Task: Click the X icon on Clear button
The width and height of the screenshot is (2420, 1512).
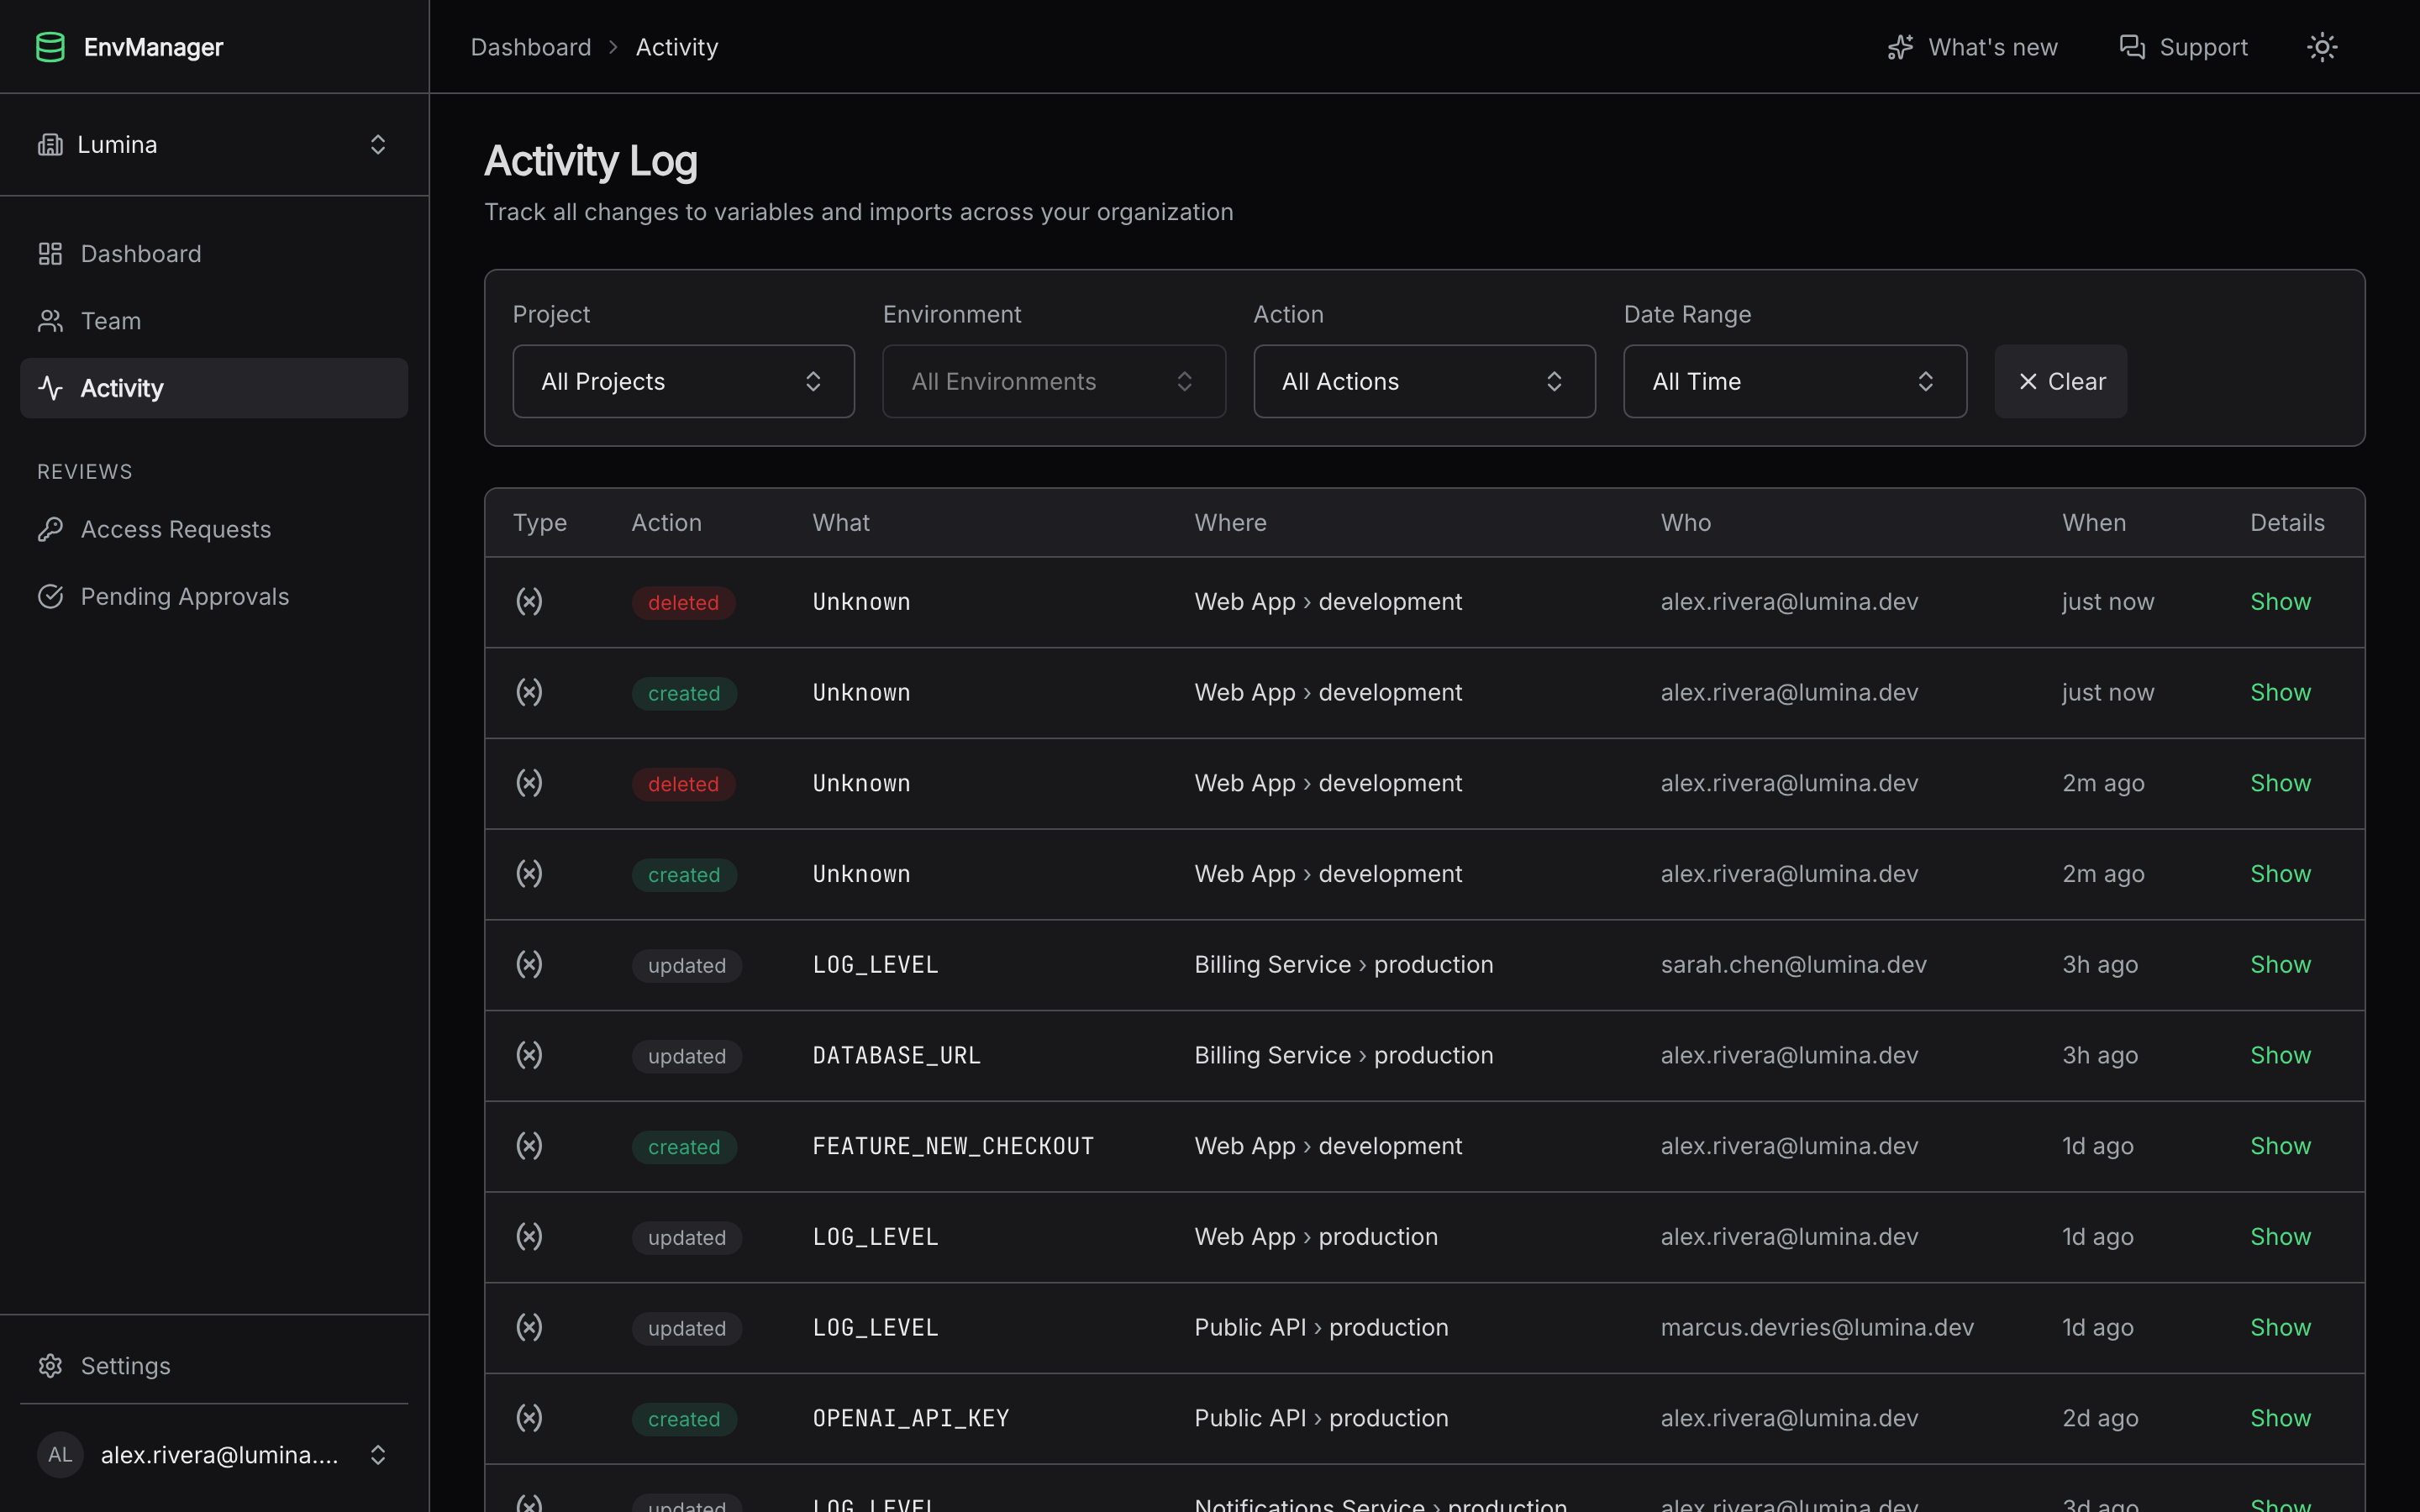Action: 2028,382
